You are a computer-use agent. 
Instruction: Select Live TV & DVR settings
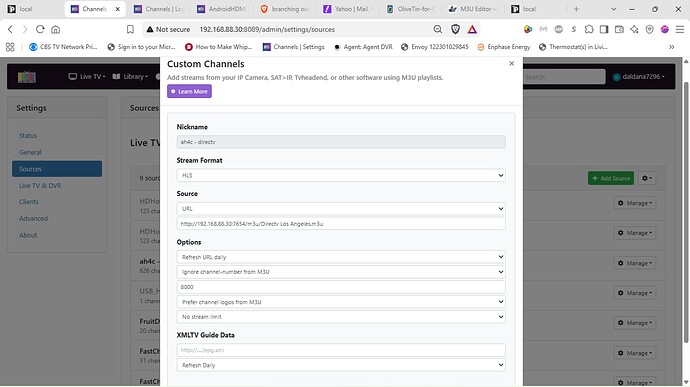40,186
